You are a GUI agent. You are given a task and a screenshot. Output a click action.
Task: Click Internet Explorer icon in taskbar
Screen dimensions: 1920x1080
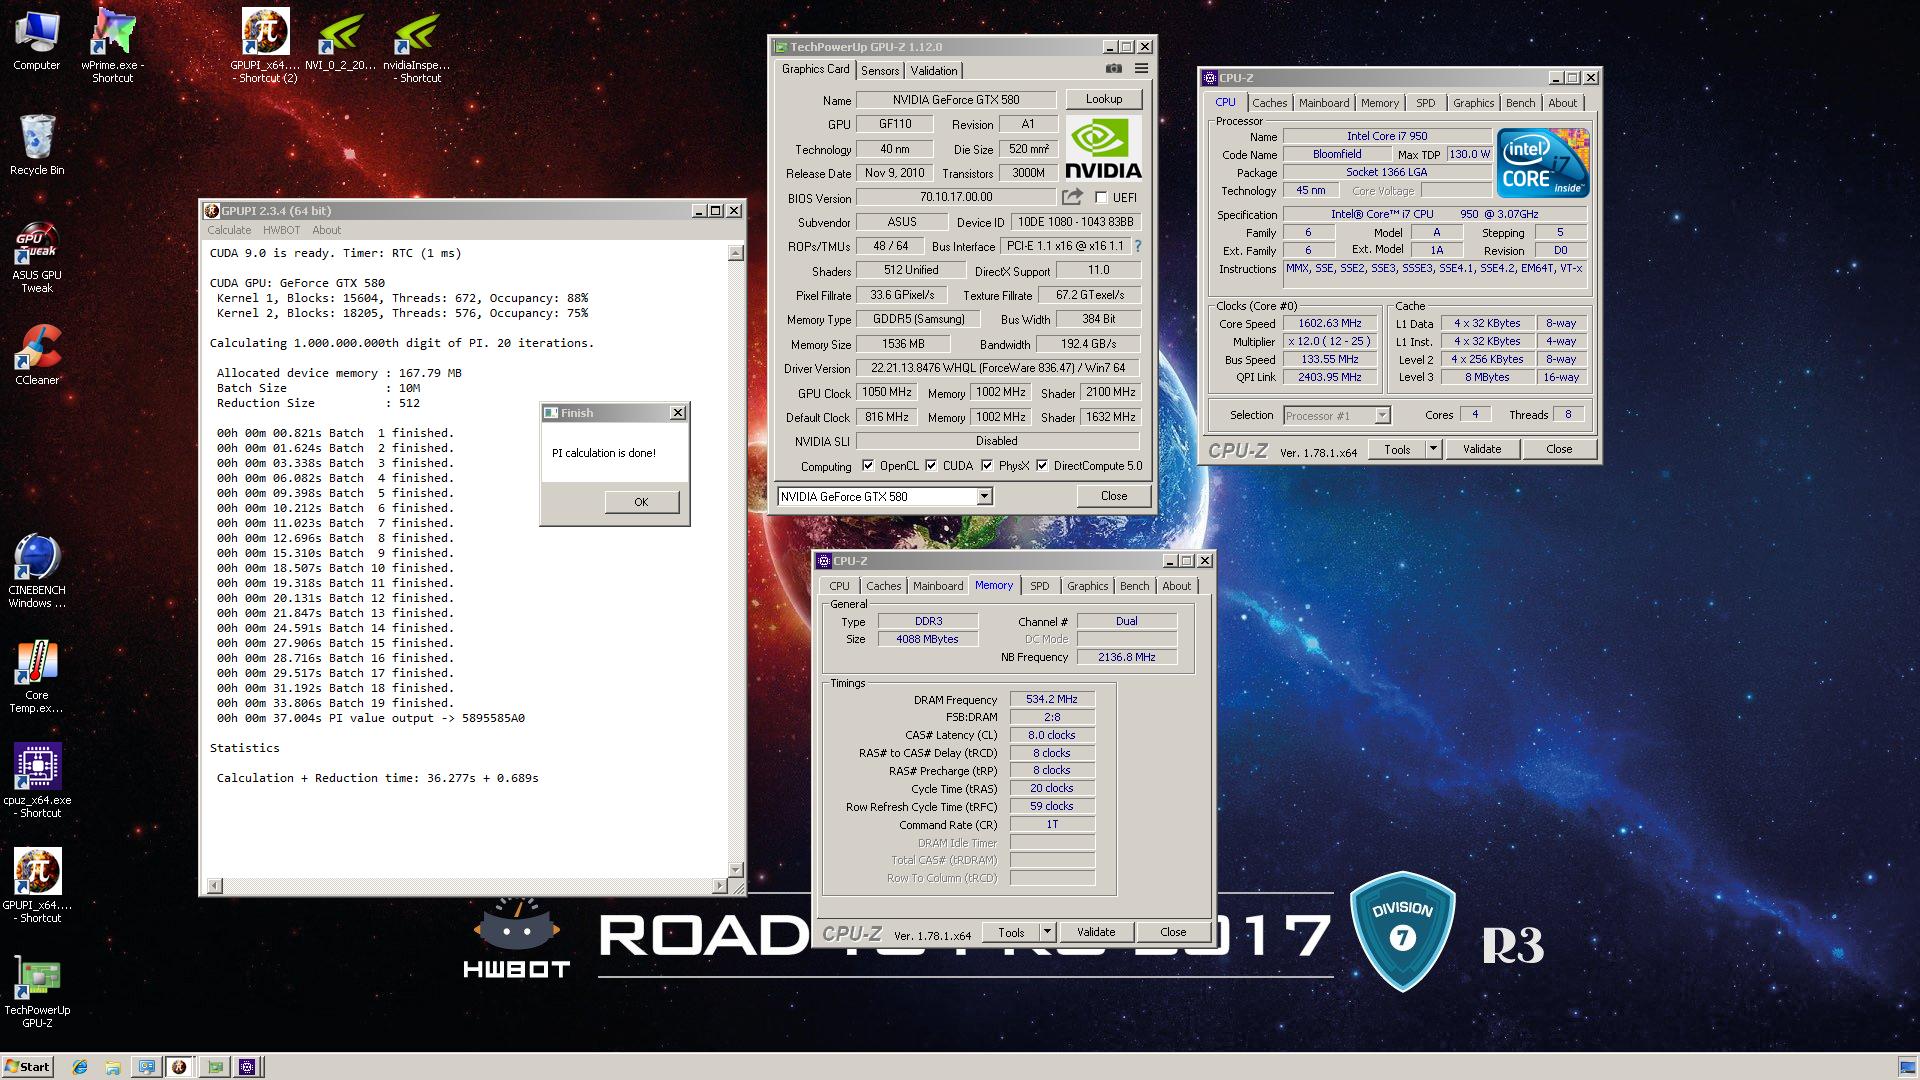[80, 1067]
